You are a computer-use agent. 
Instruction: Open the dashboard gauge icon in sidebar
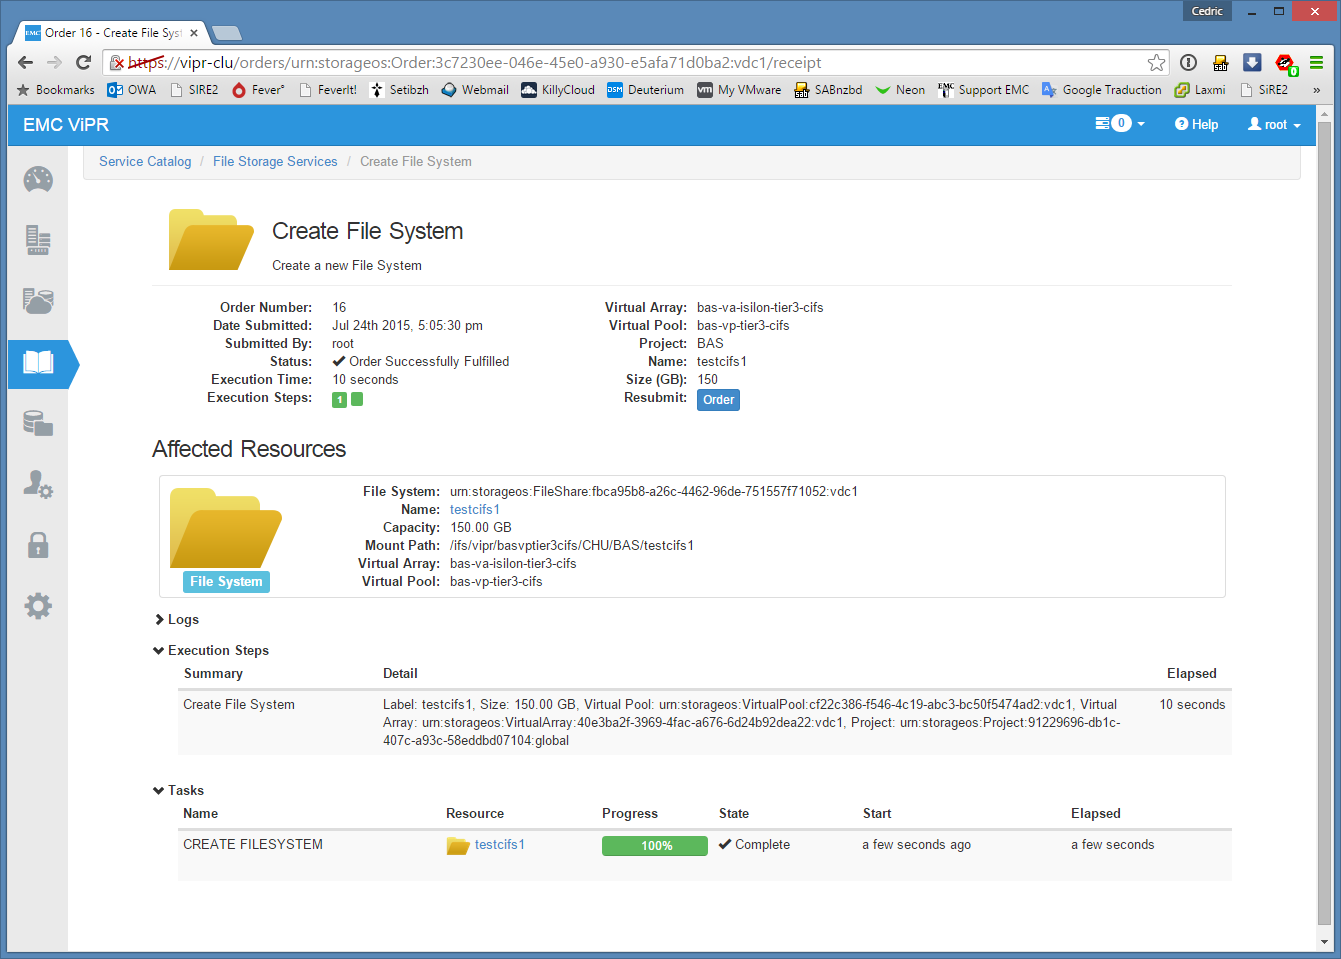coord(38,180)
